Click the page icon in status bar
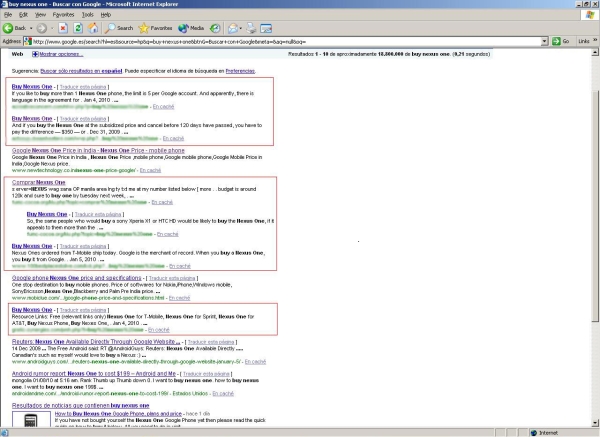The height and width of the screenshot is (437, 600). click(x=5, y=433)
